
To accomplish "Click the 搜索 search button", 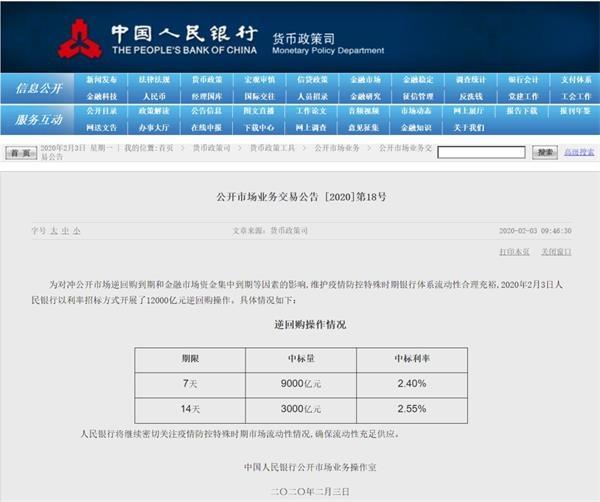I will click(545, 152).
